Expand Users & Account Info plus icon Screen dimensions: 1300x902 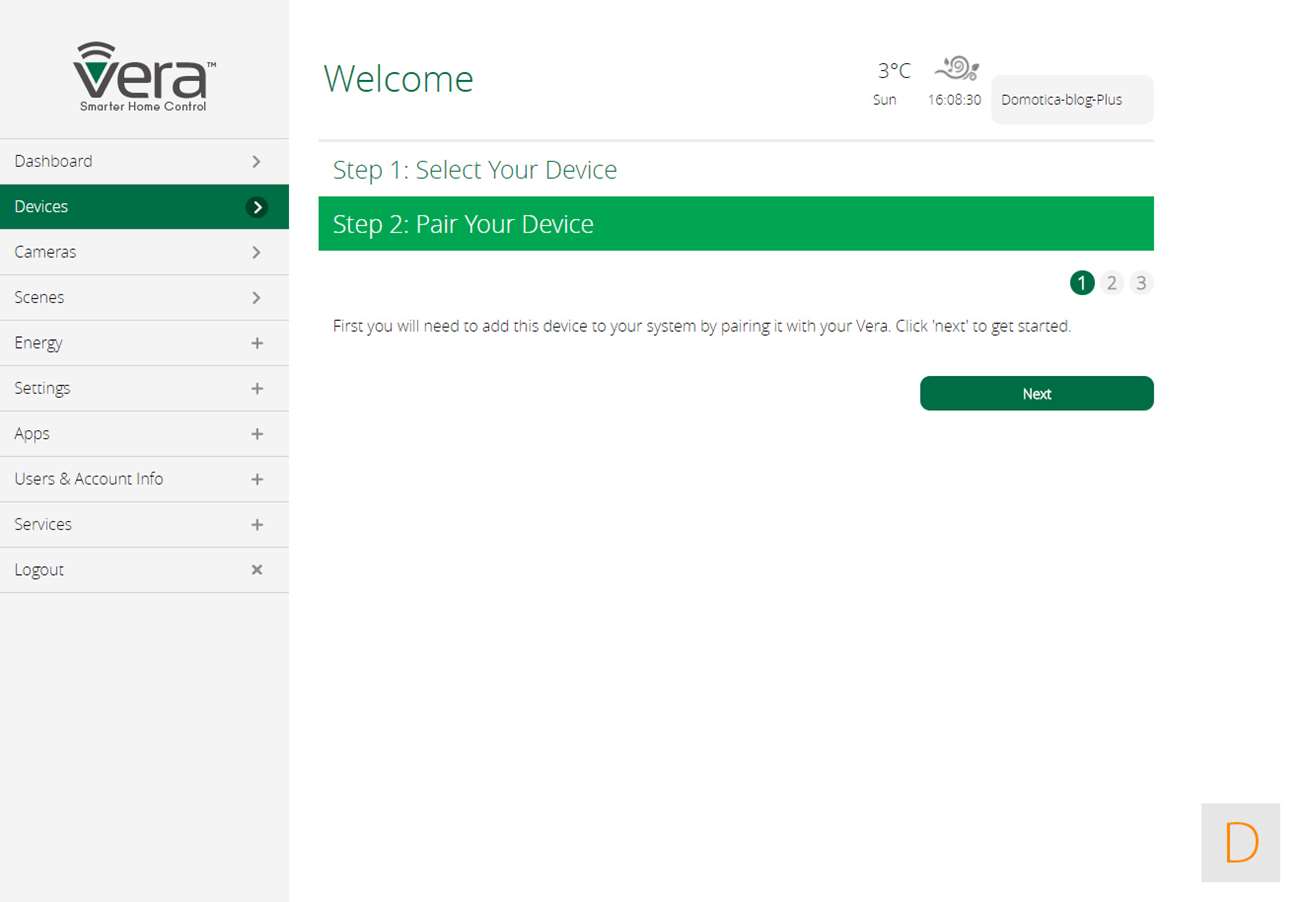click(x=257, y=480)
